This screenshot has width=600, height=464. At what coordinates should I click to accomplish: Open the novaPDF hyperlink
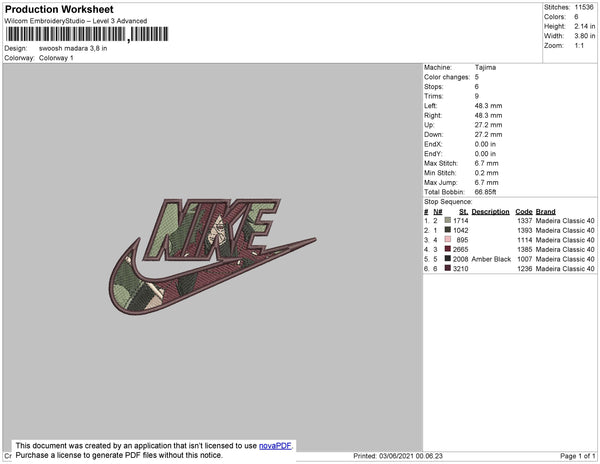coord(275,446)
